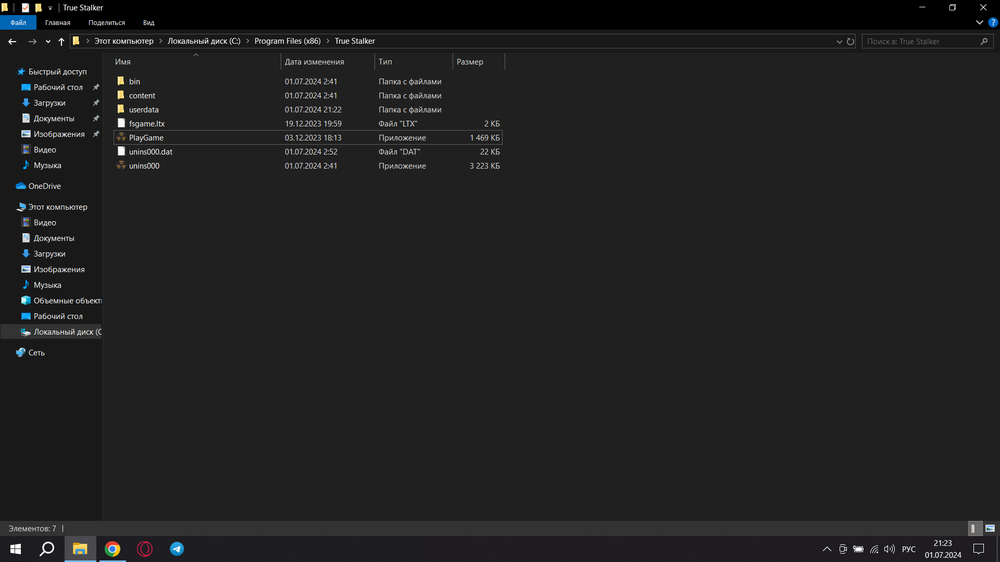1000x562 pixels.
Task: Sort files by the Дата изменения column
Action: [314, 62]
